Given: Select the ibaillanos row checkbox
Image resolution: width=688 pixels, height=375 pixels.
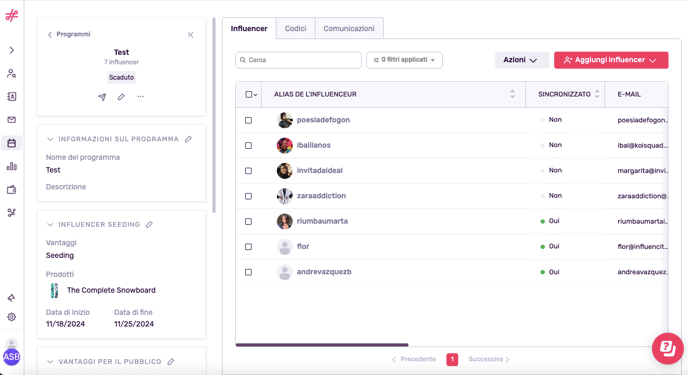Looking at the screenshot, I should coord(248,146).
